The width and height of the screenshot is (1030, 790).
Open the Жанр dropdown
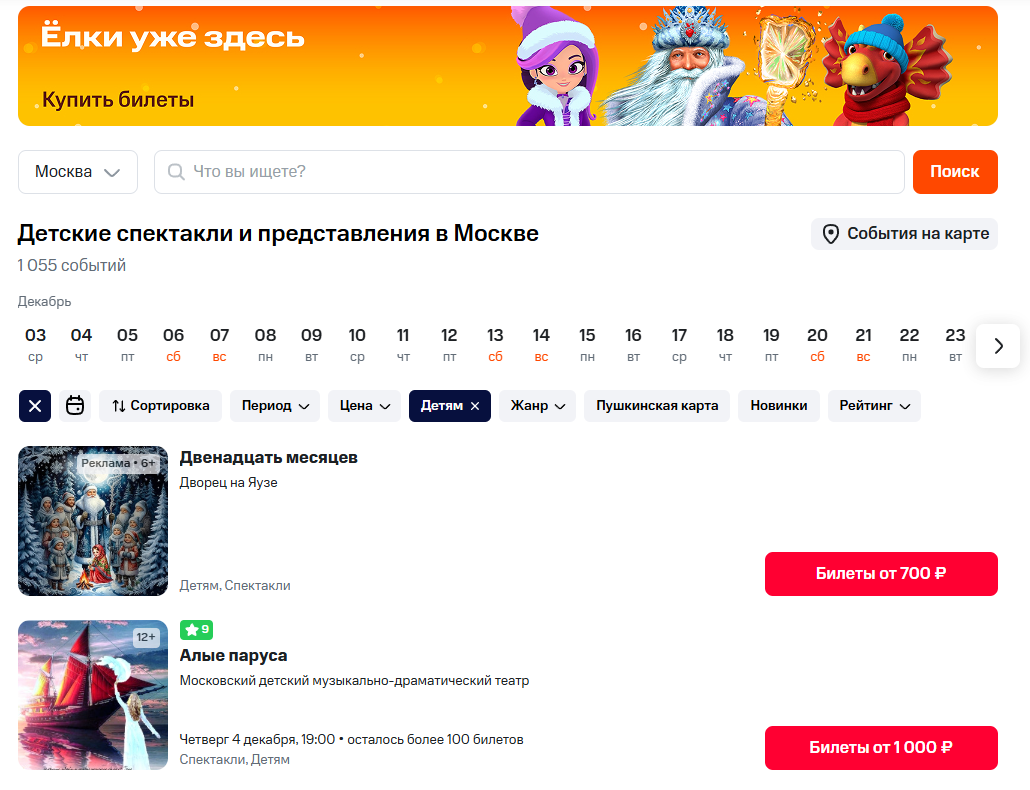[537, 406]
